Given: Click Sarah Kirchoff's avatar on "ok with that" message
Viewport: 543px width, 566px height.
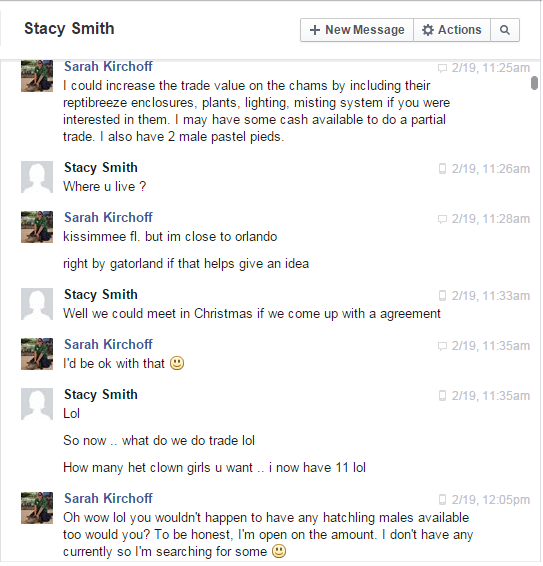Looking at the screenshot, I should coord(37,354).
